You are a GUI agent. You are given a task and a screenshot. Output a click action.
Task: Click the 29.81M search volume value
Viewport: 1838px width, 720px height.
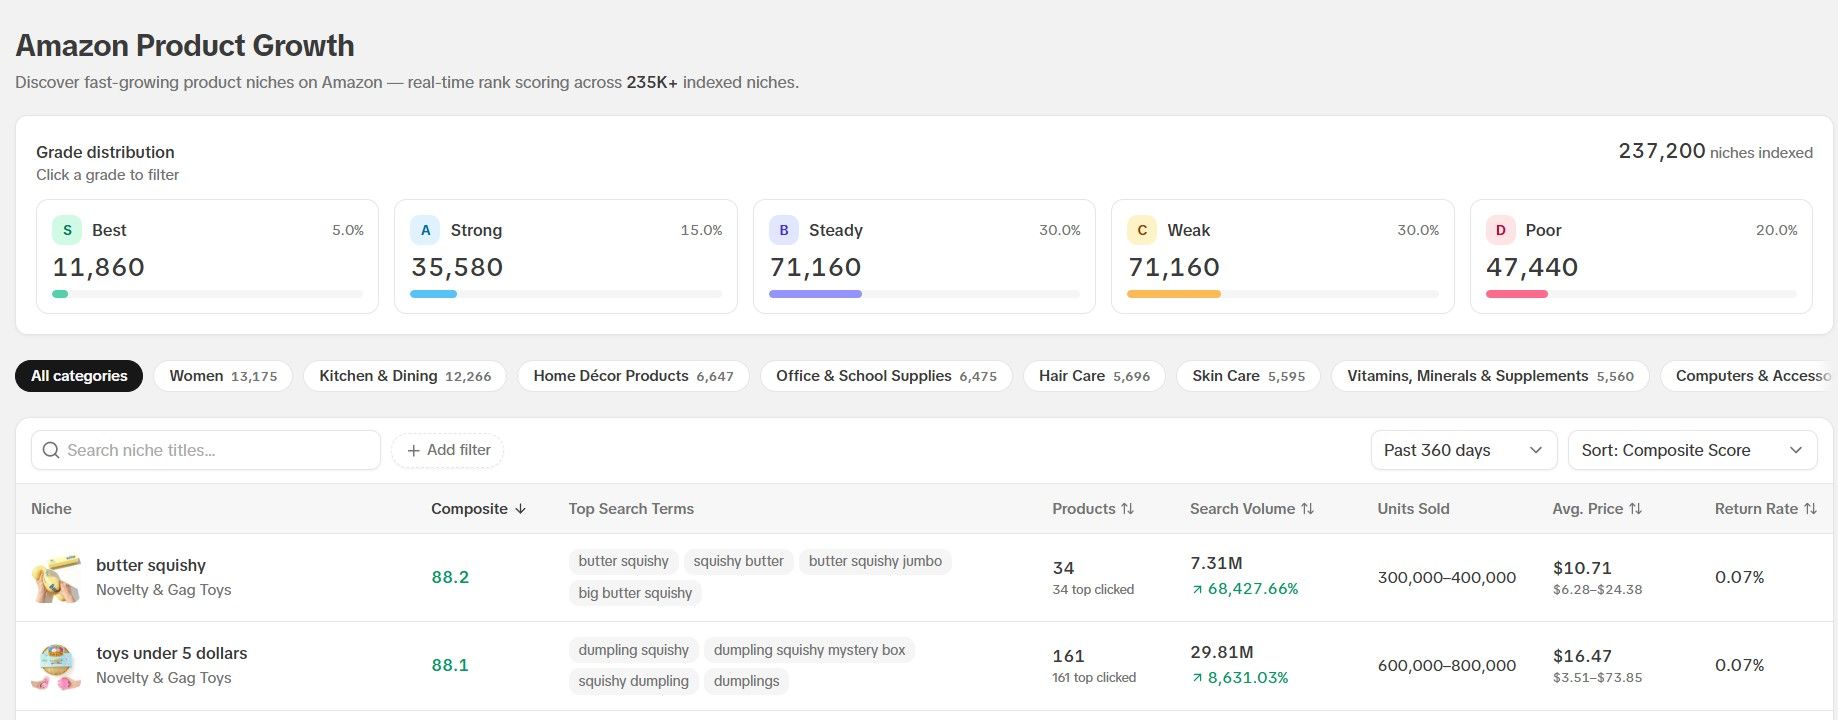pos(1221,652)
